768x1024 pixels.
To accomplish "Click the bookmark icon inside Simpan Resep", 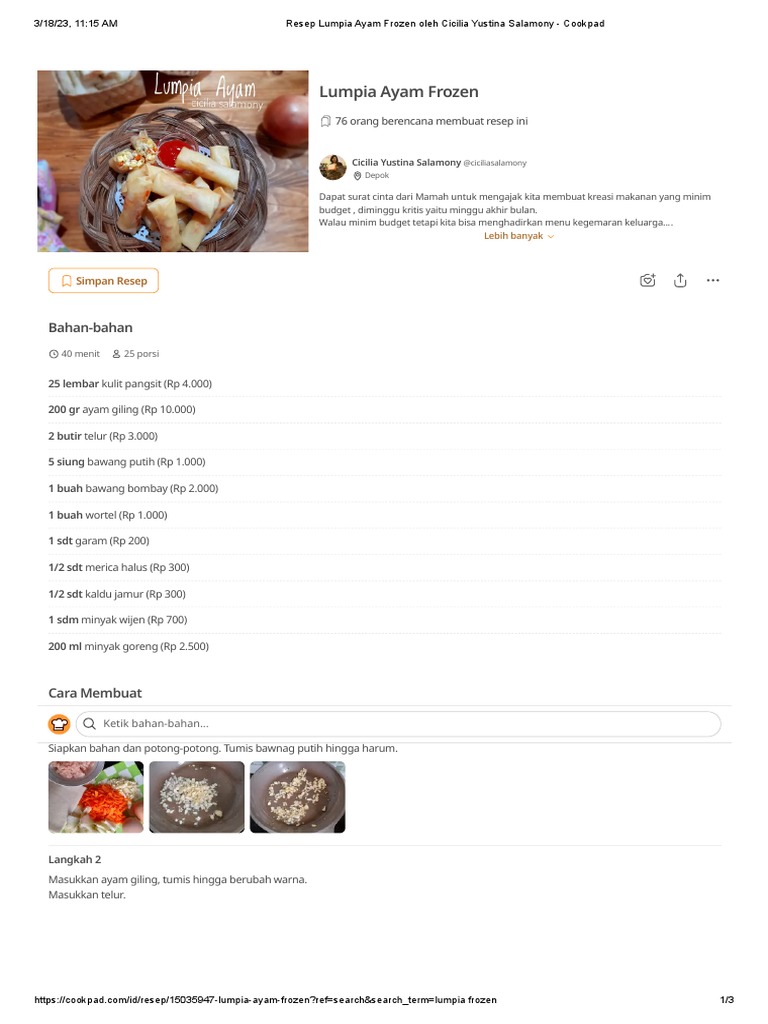I will click(66, 281).
